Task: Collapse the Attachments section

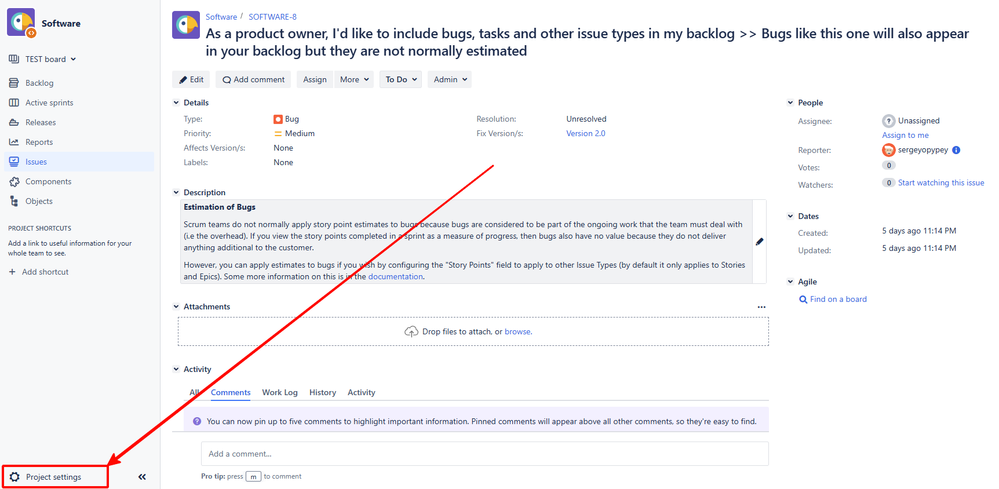Action: (176, 307)
